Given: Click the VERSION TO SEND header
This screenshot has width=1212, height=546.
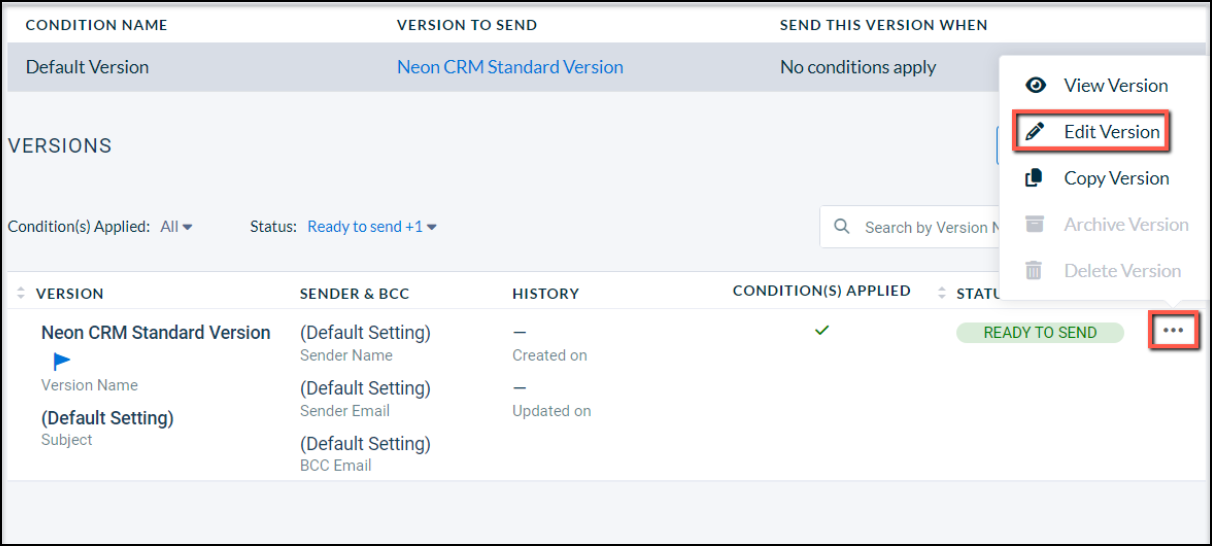Looking at the screenshot, I should (467, 24).
